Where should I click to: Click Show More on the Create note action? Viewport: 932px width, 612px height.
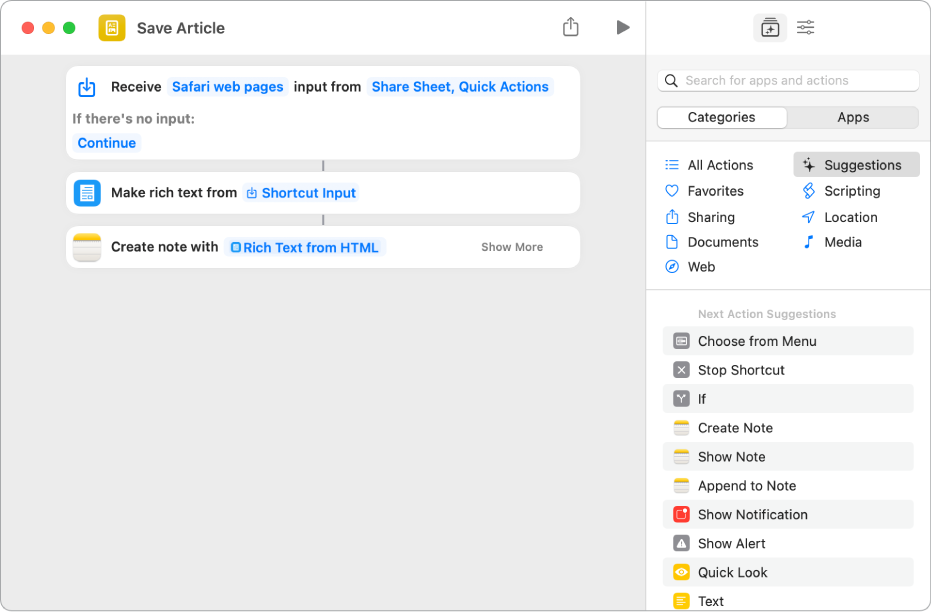[x=511, y=246]
